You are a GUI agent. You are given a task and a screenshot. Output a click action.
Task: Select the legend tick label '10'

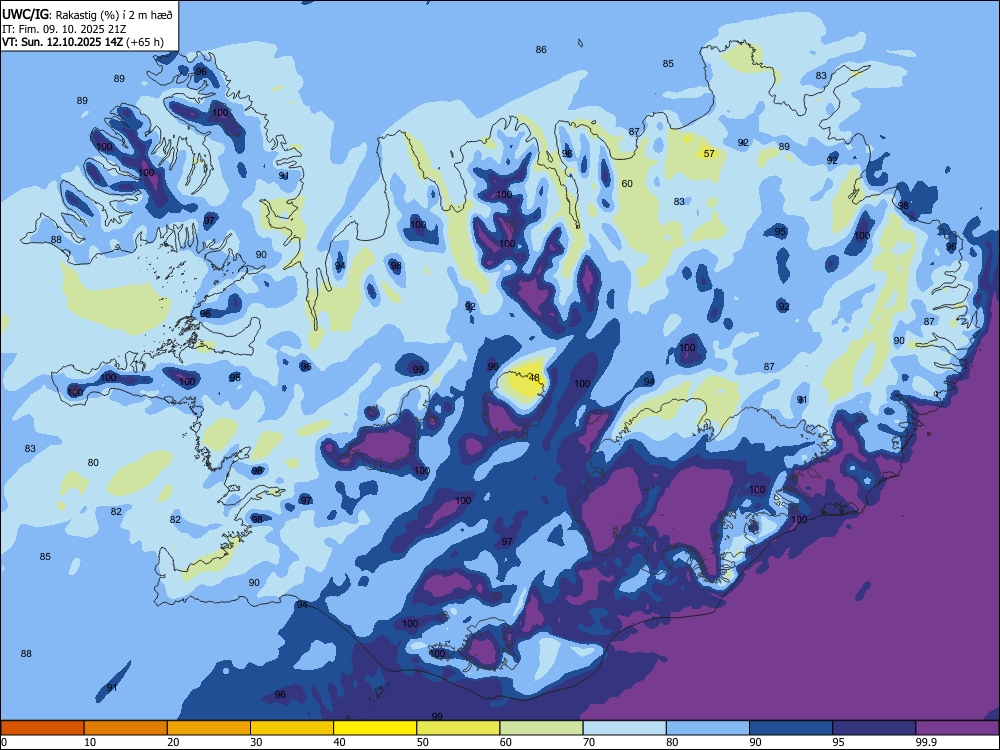[x=90, y=742]
